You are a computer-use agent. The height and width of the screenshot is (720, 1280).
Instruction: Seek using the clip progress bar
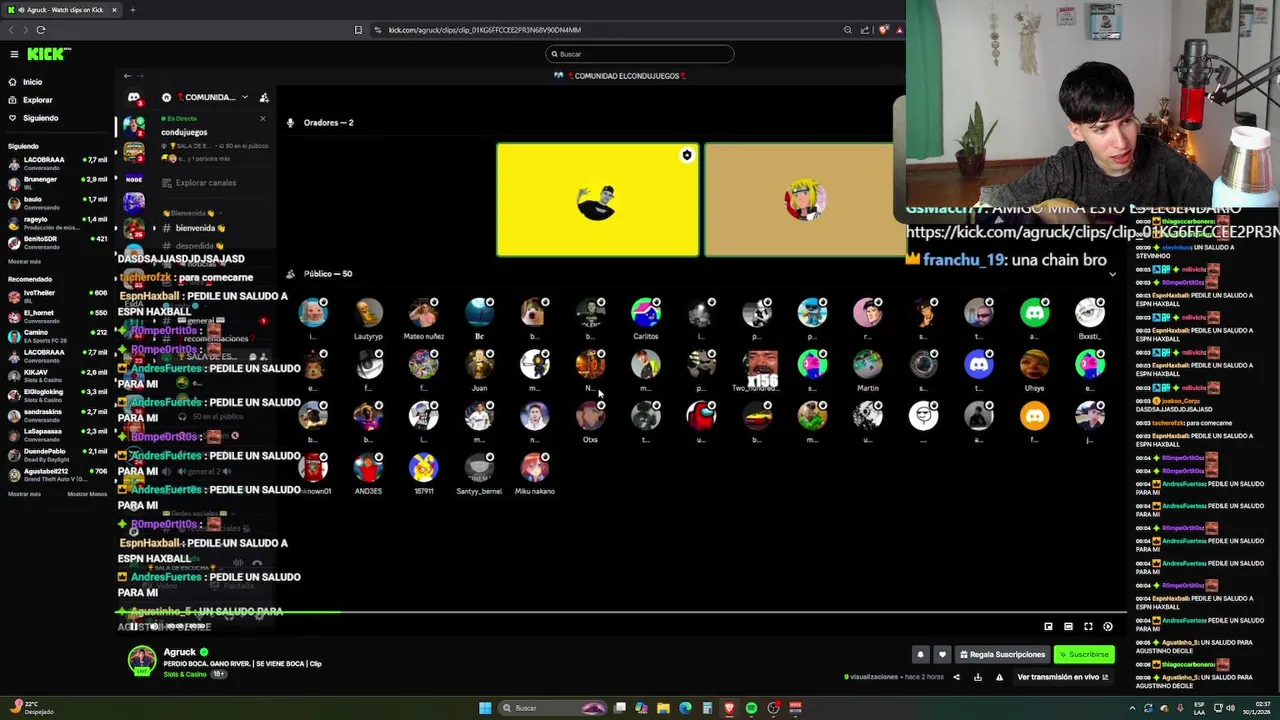coord(620,612)
